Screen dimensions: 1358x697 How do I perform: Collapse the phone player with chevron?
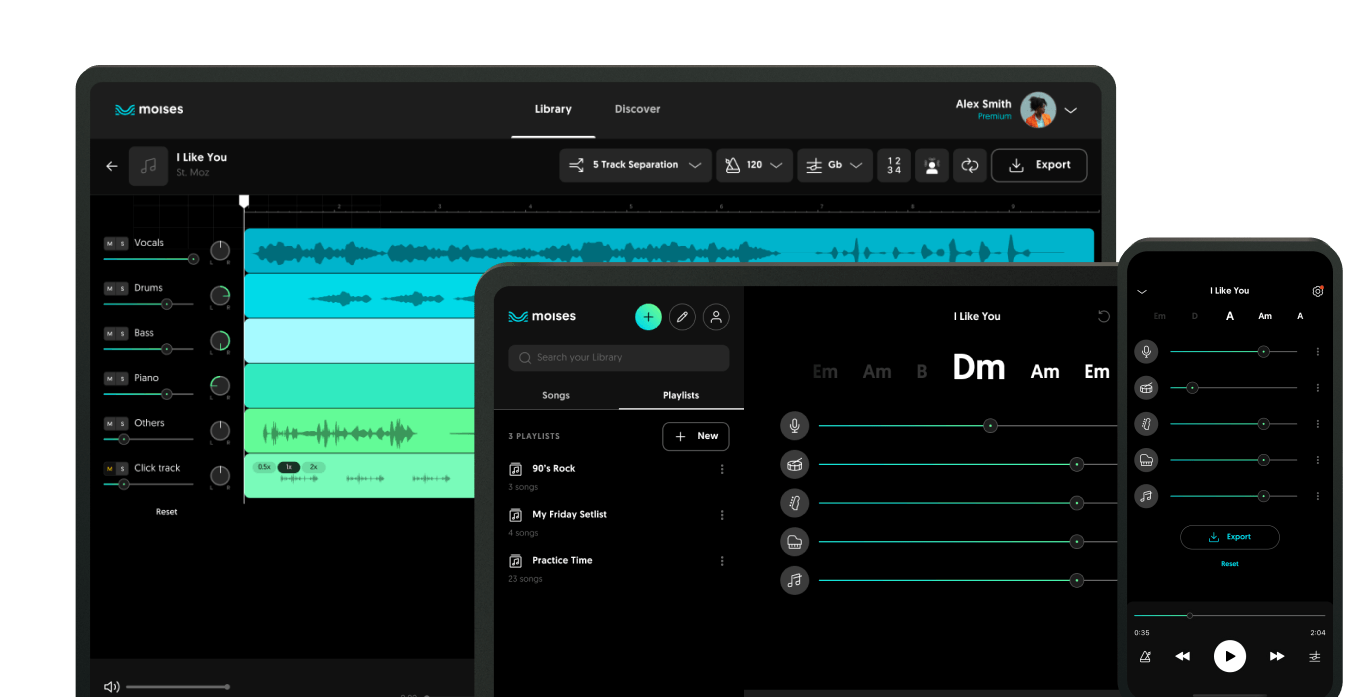tap(1142, 292)
